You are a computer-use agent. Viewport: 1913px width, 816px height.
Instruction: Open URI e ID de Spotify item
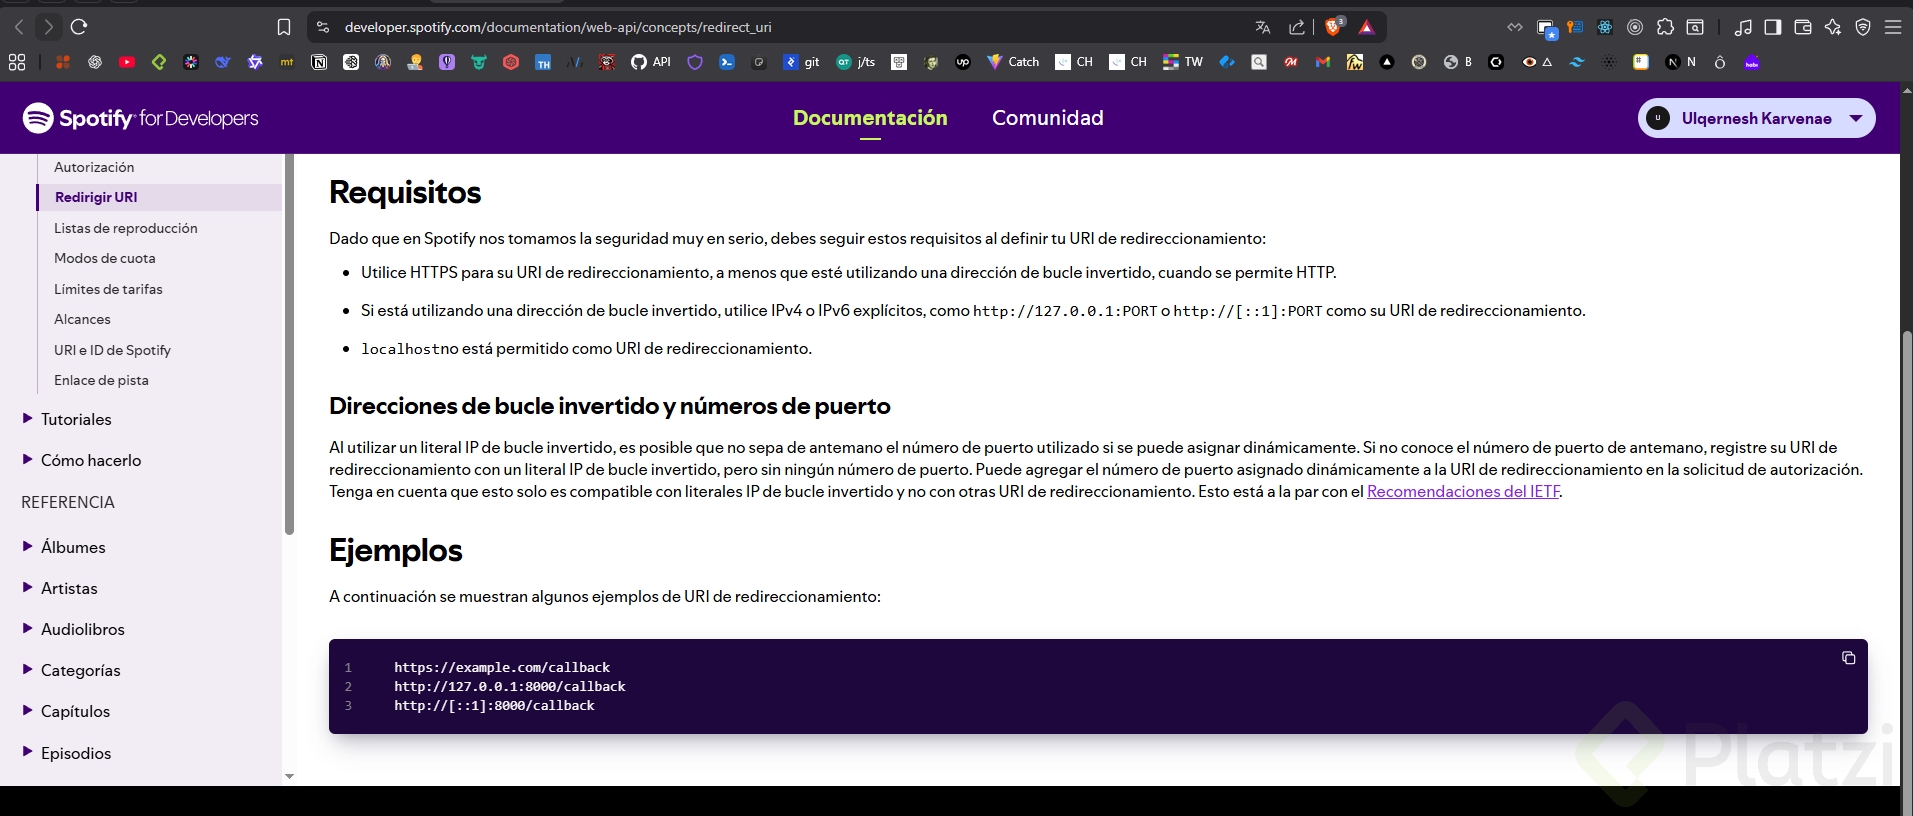pyautogui.click(x=112, y=350)
